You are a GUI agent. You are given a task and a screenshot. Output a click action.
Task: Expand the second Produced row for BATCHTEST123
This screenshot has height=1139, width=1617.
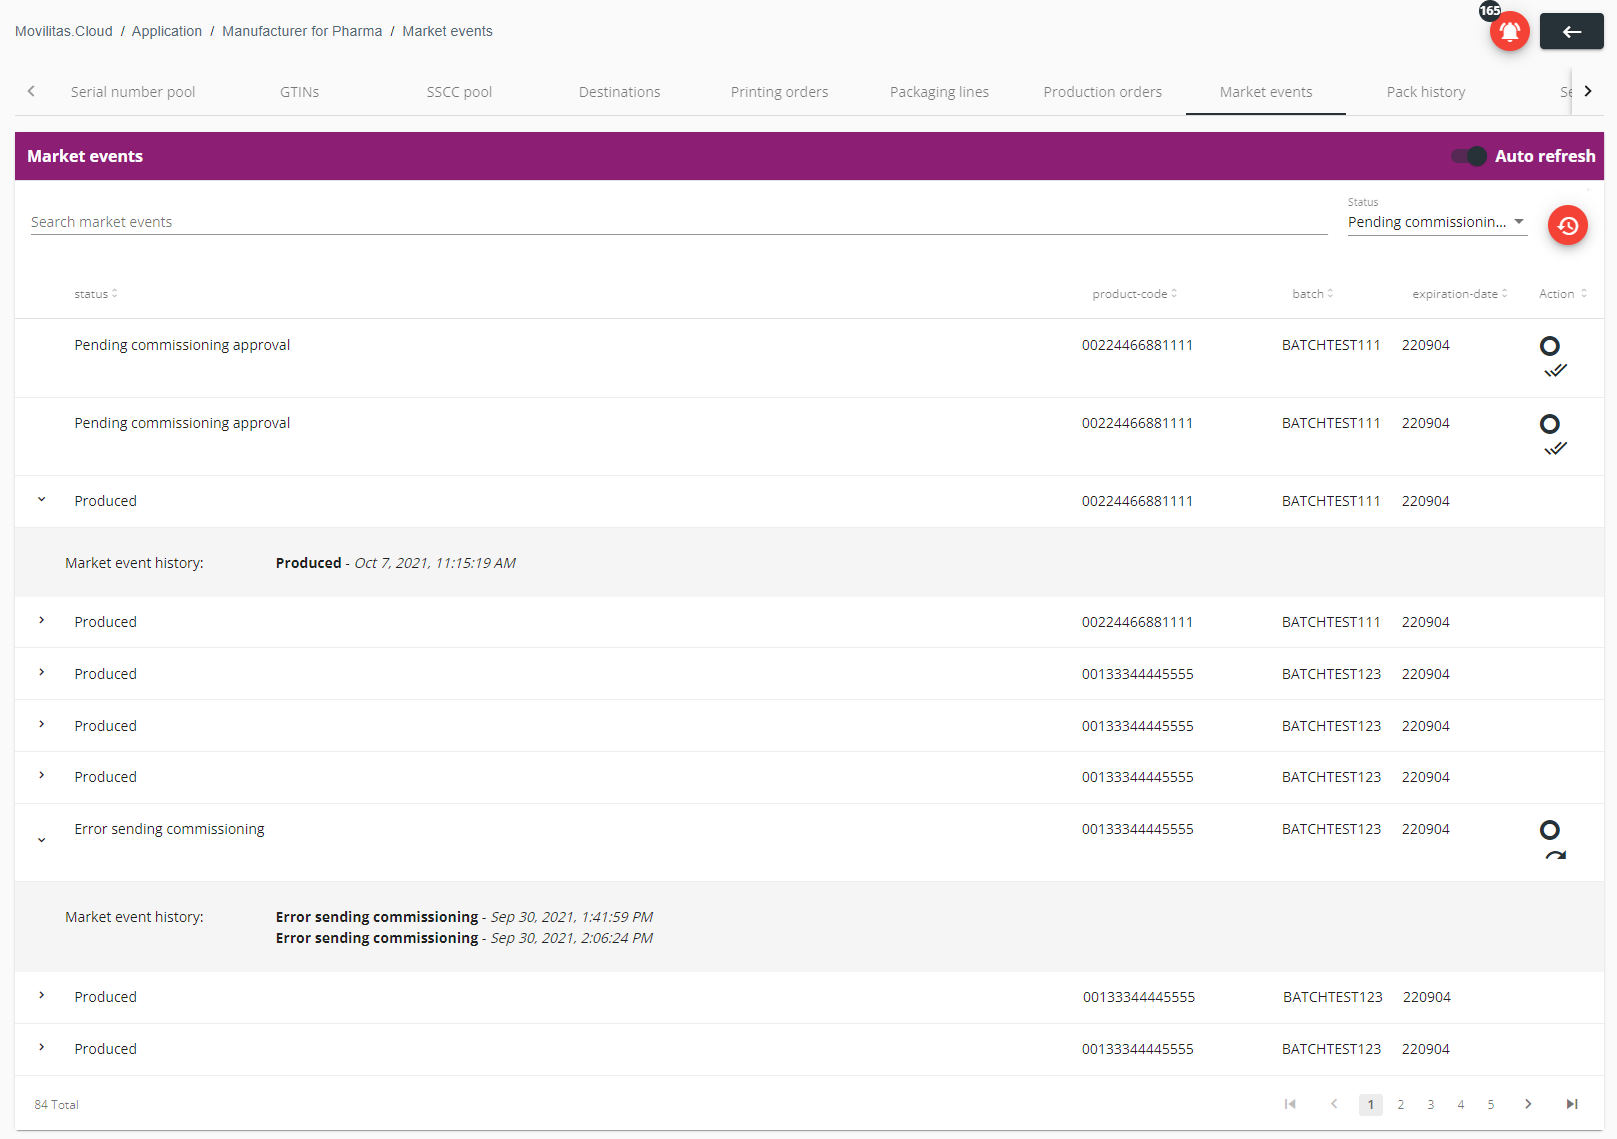click(42, 724)
